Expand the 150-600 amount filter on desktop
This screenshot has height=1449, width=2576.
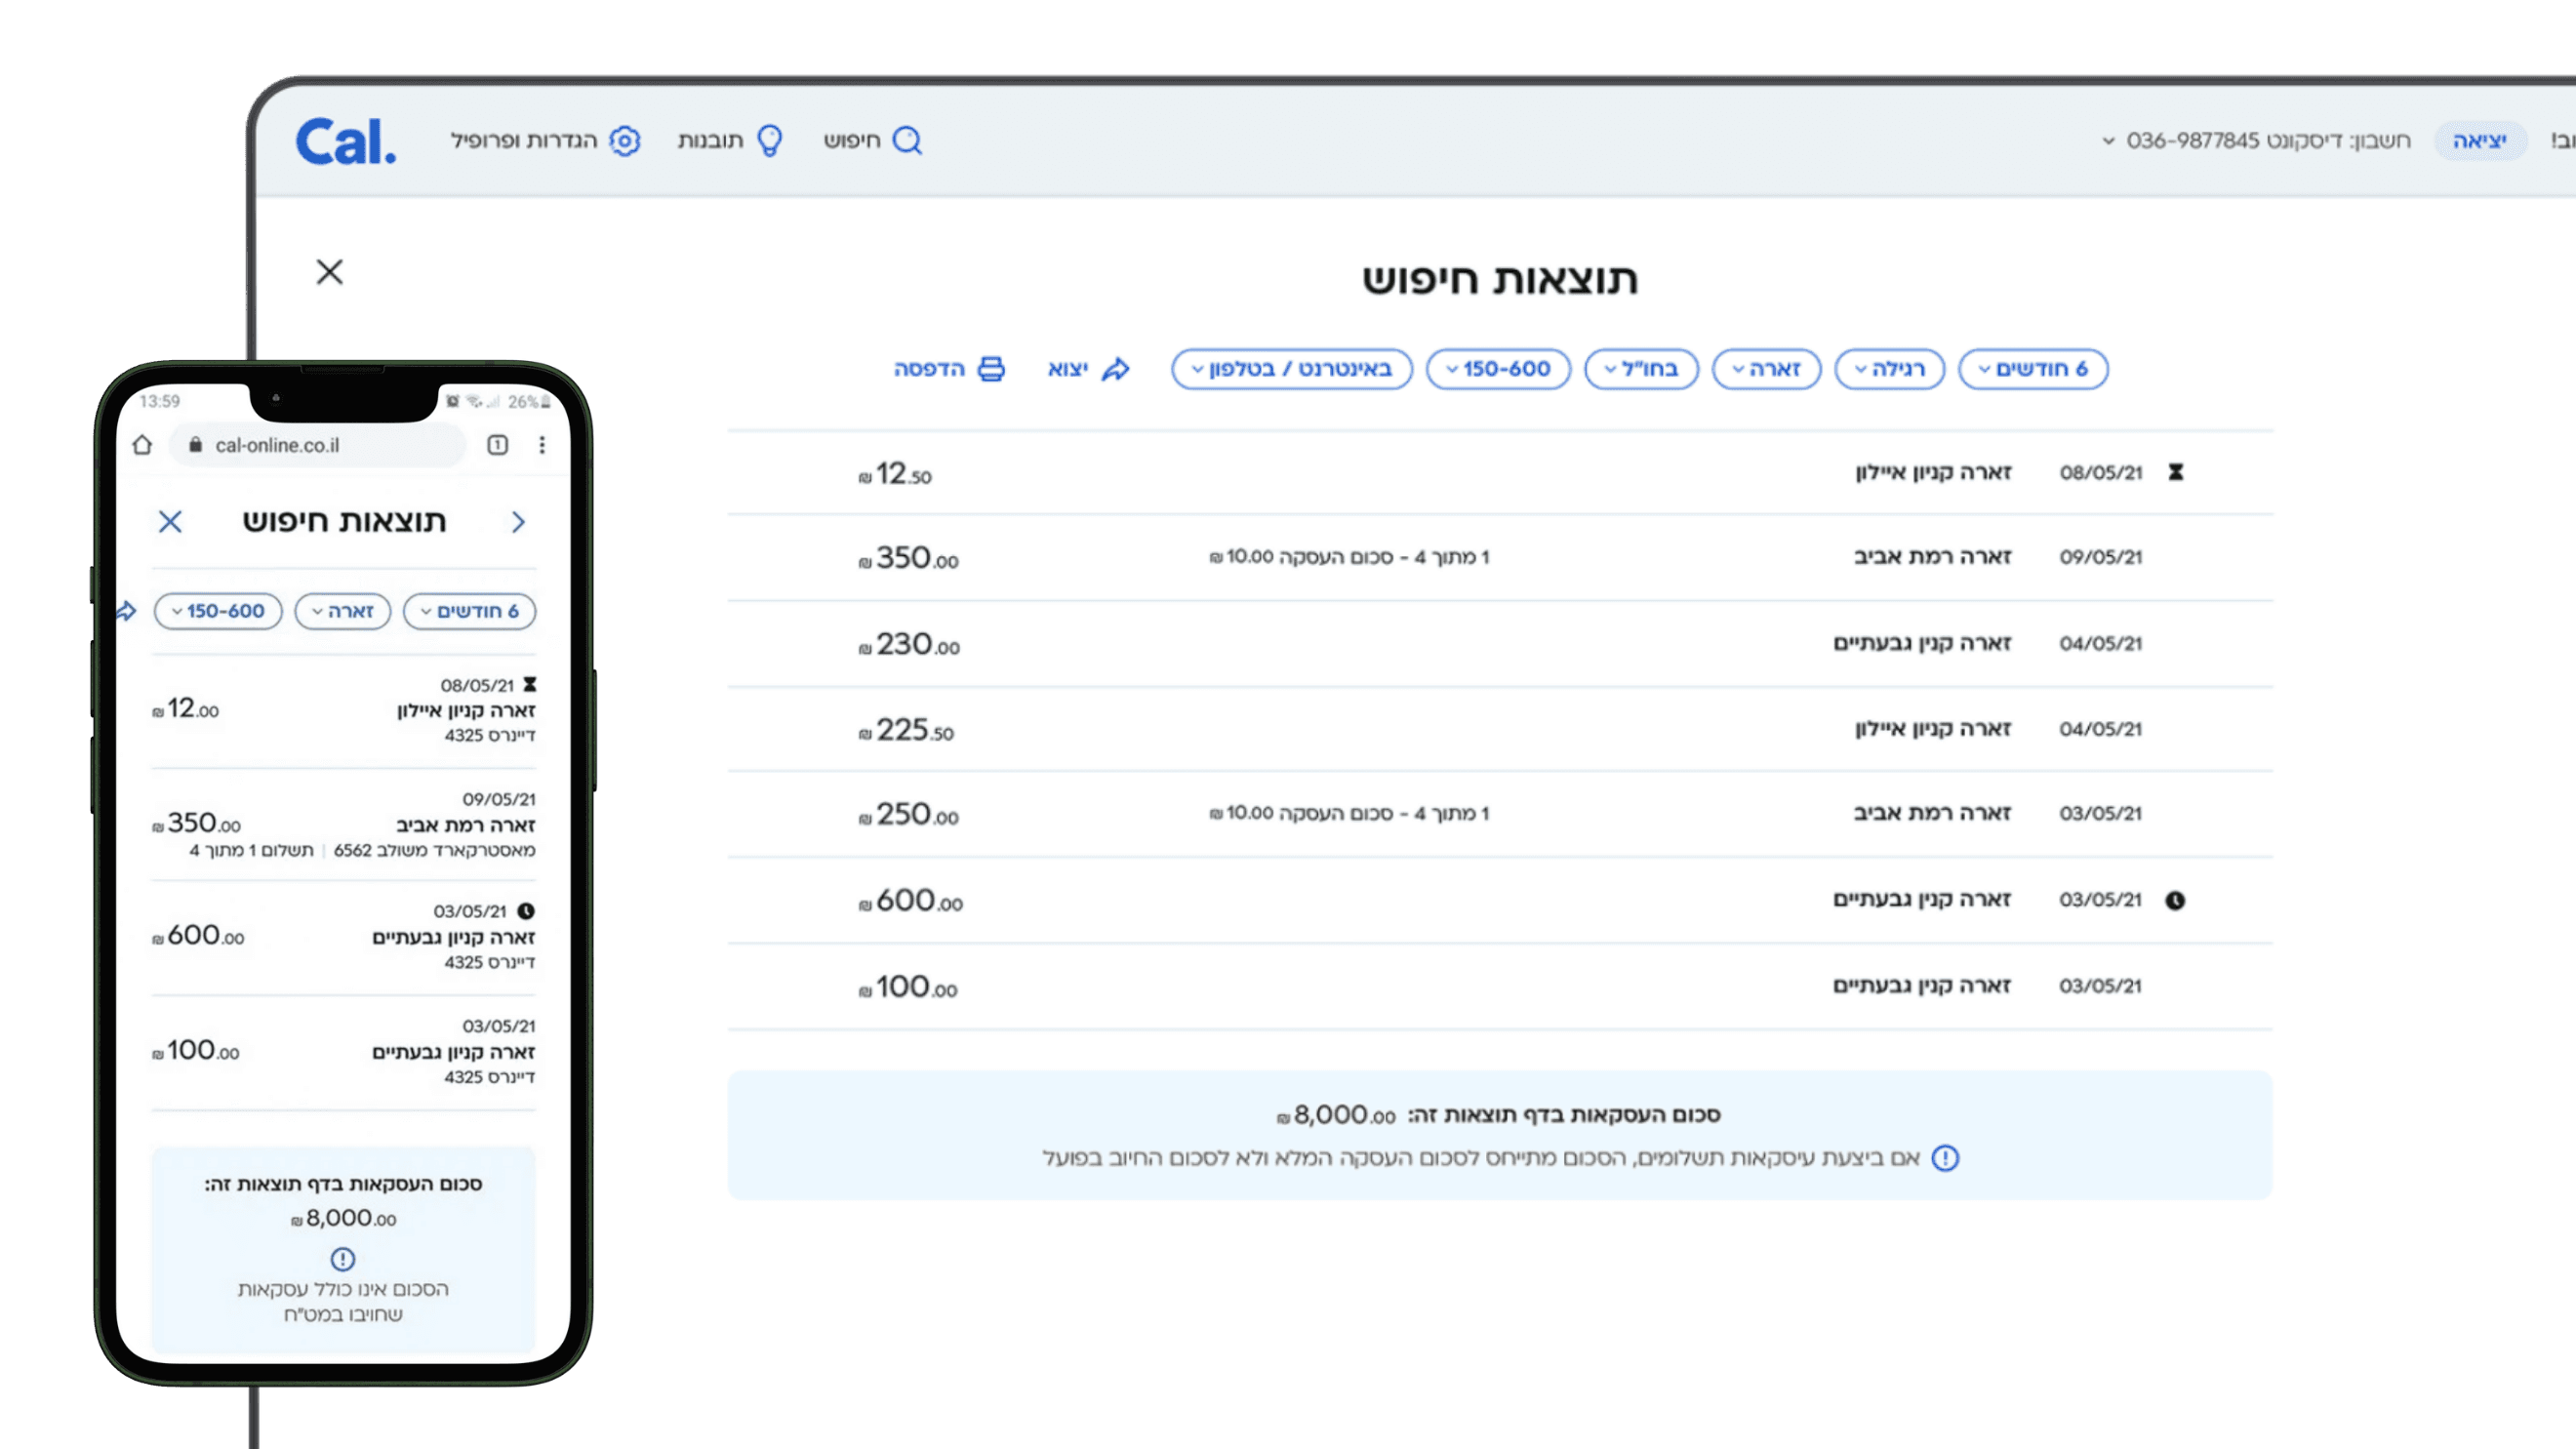pyautogui.click(x=1497, y=369)
